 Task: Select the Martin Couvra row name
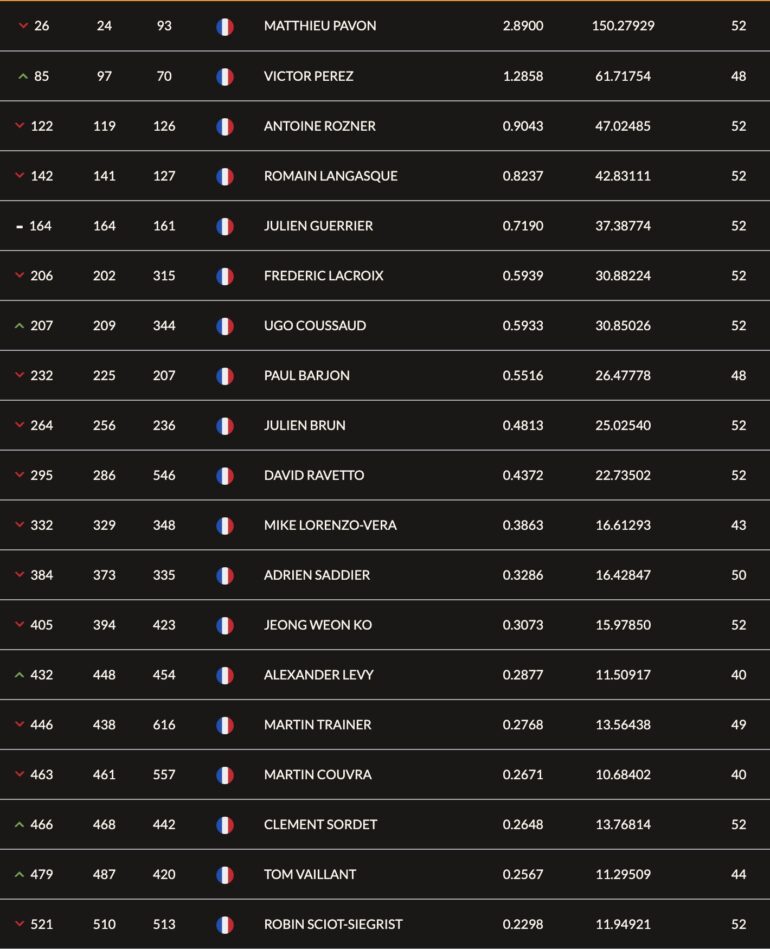317,775
